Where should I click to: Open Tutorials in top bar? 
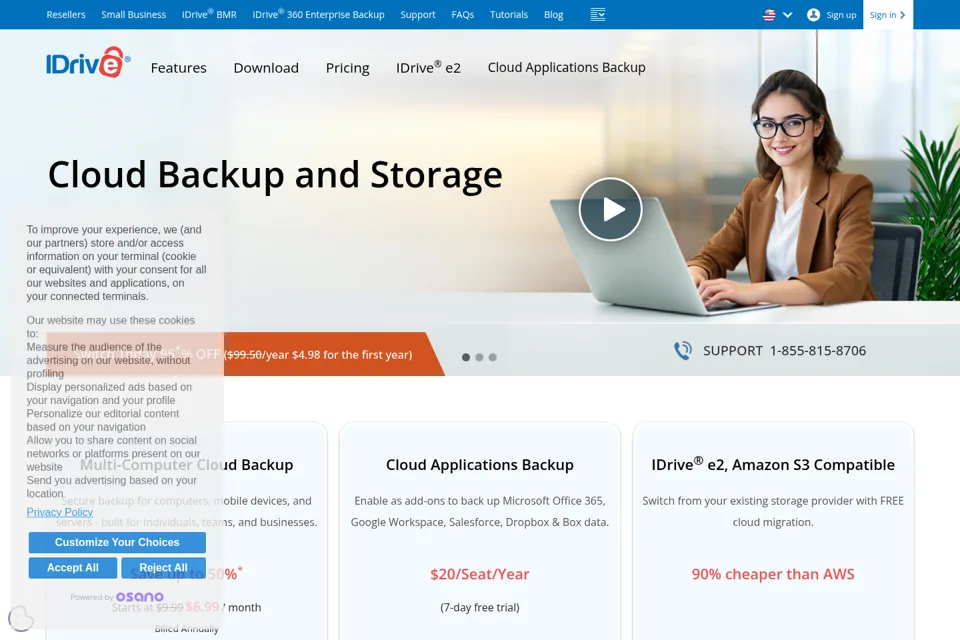click(509, 15)
